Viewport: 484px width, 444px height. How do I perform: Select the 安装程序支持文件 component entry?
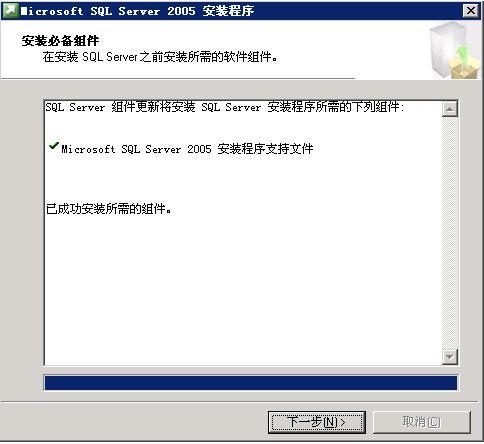pos(187,149)
